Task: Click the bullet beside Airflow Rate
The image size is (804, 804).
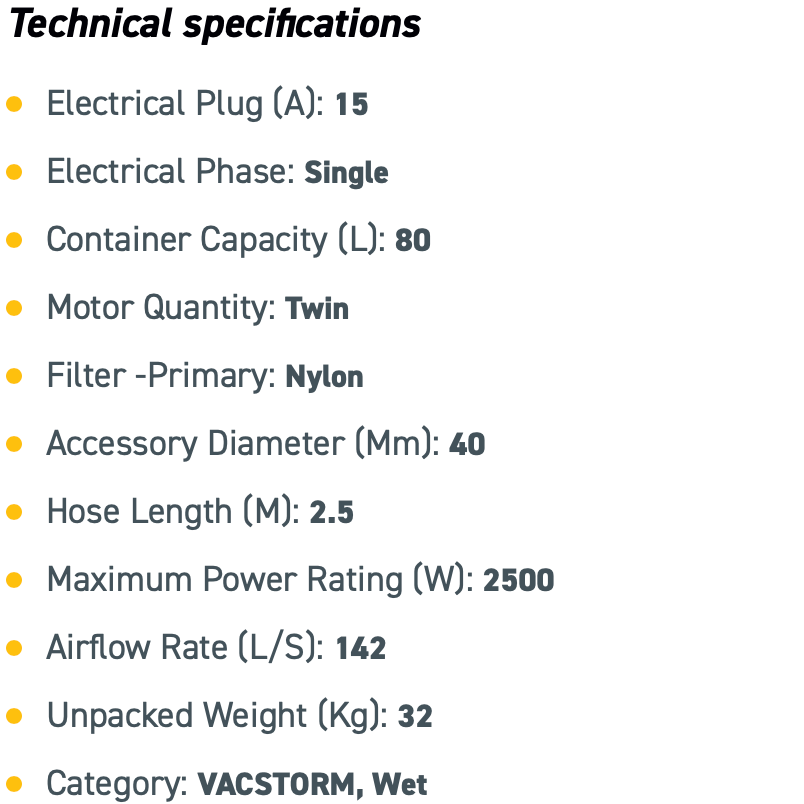Action: pyautogui.click(x=14, y=648)
